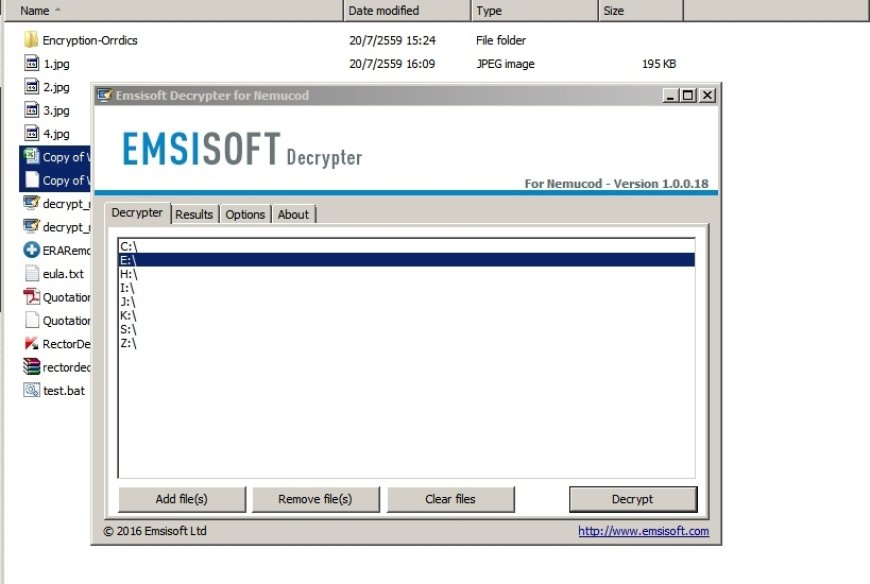Screen dimensions: 870x584
Task: Select the K:\ drive in the list
Action: point(406,316)
